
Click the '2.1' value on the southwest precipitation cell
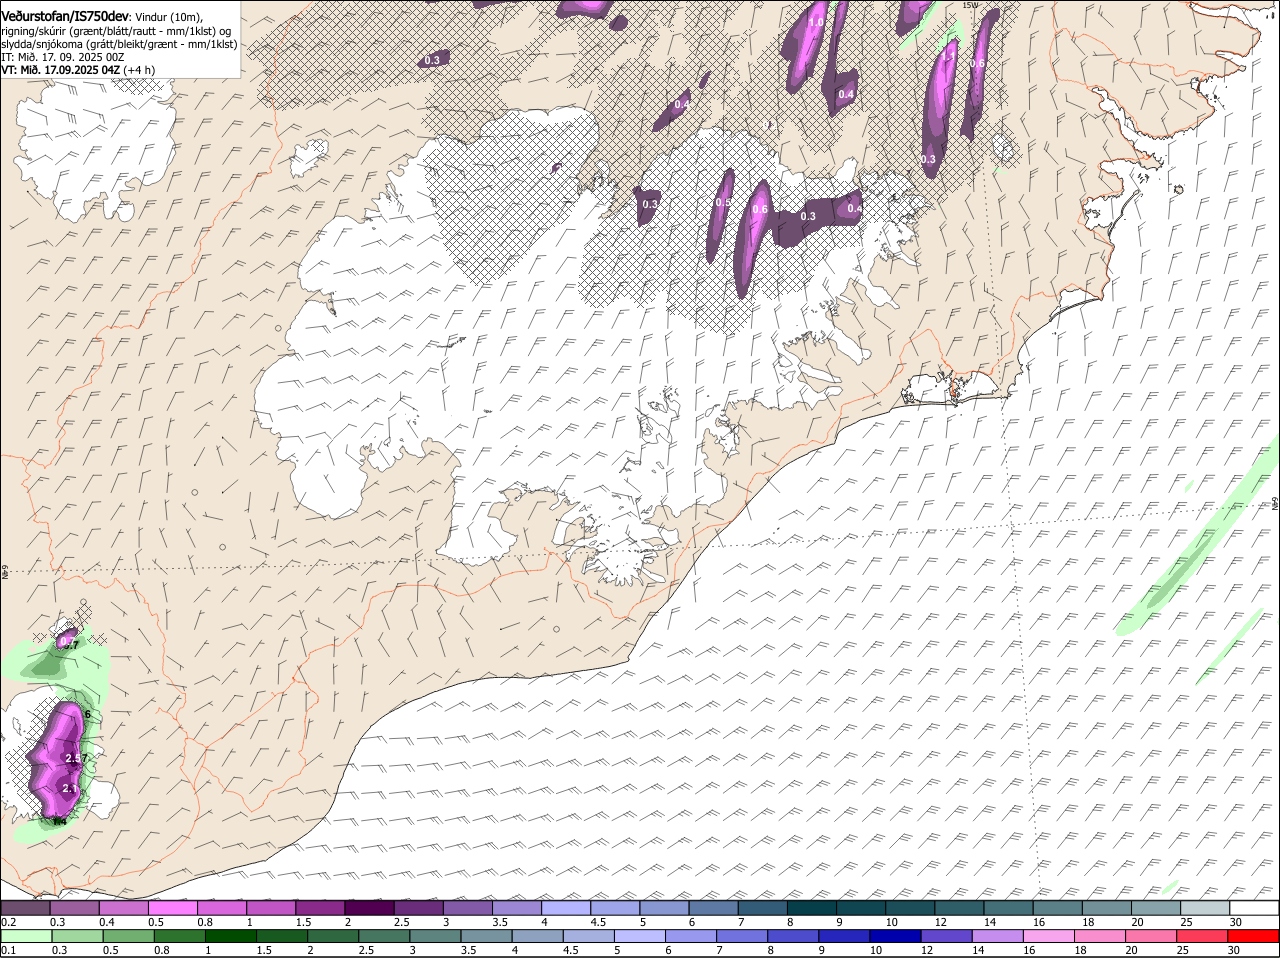(x=70, y=789)
